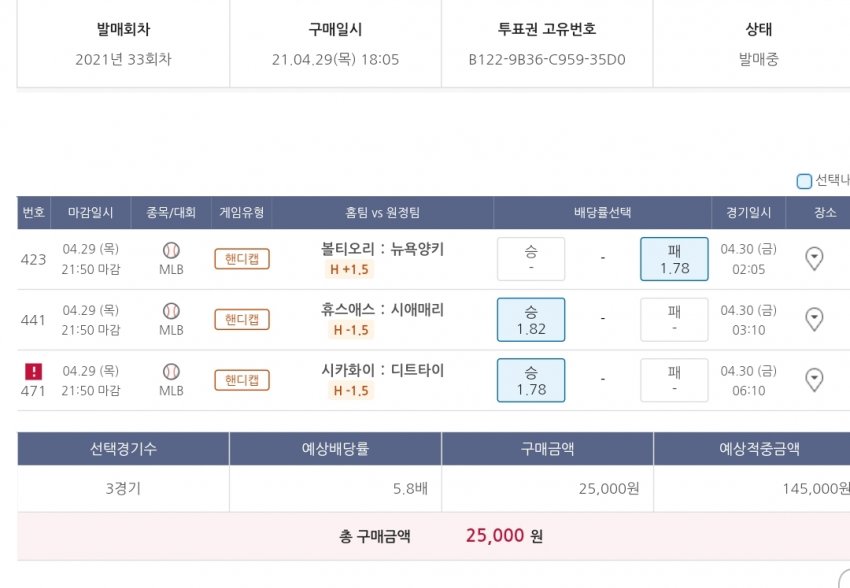Image resolution: width=850 pixels, height=588 pixels.
Task: Select 패 1.78 for Baltimore vs New York
Action: (x=674, y=259)
